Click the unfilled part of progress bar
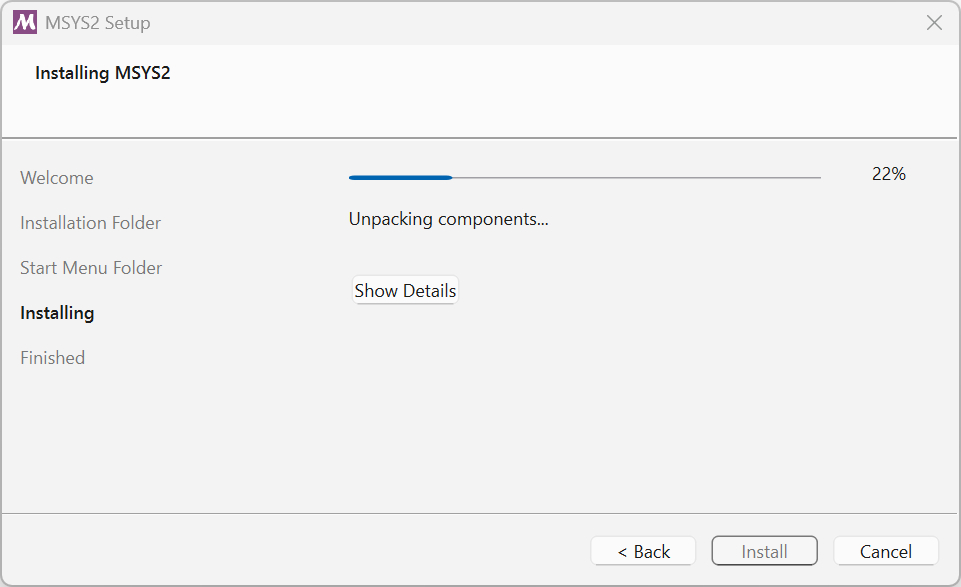Screen dimensions: 961x587 (x=637, y=178)
